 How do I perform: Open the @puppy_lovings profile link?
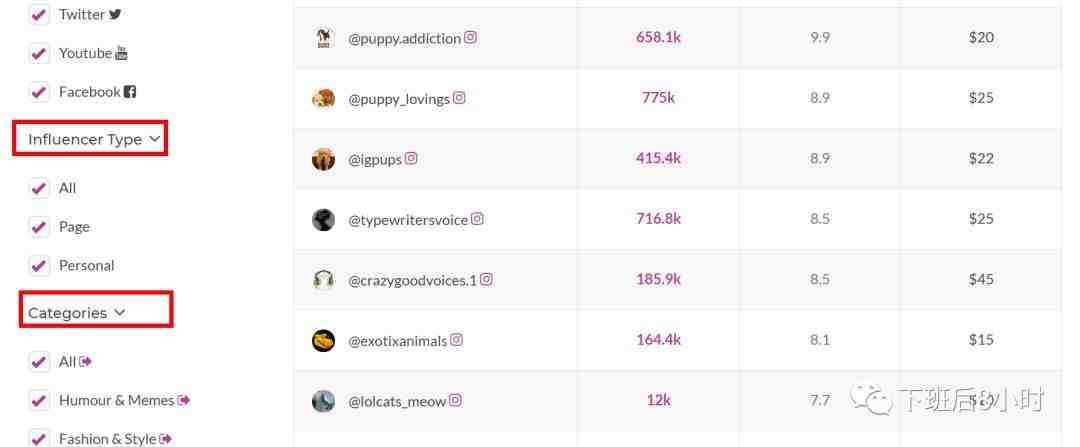398,99
